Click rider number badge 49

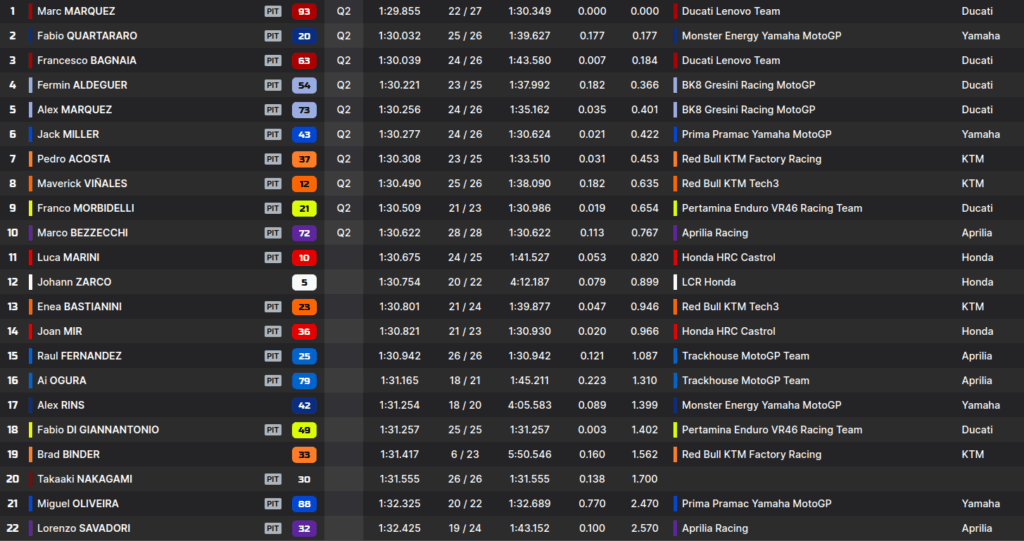(304, 430)
